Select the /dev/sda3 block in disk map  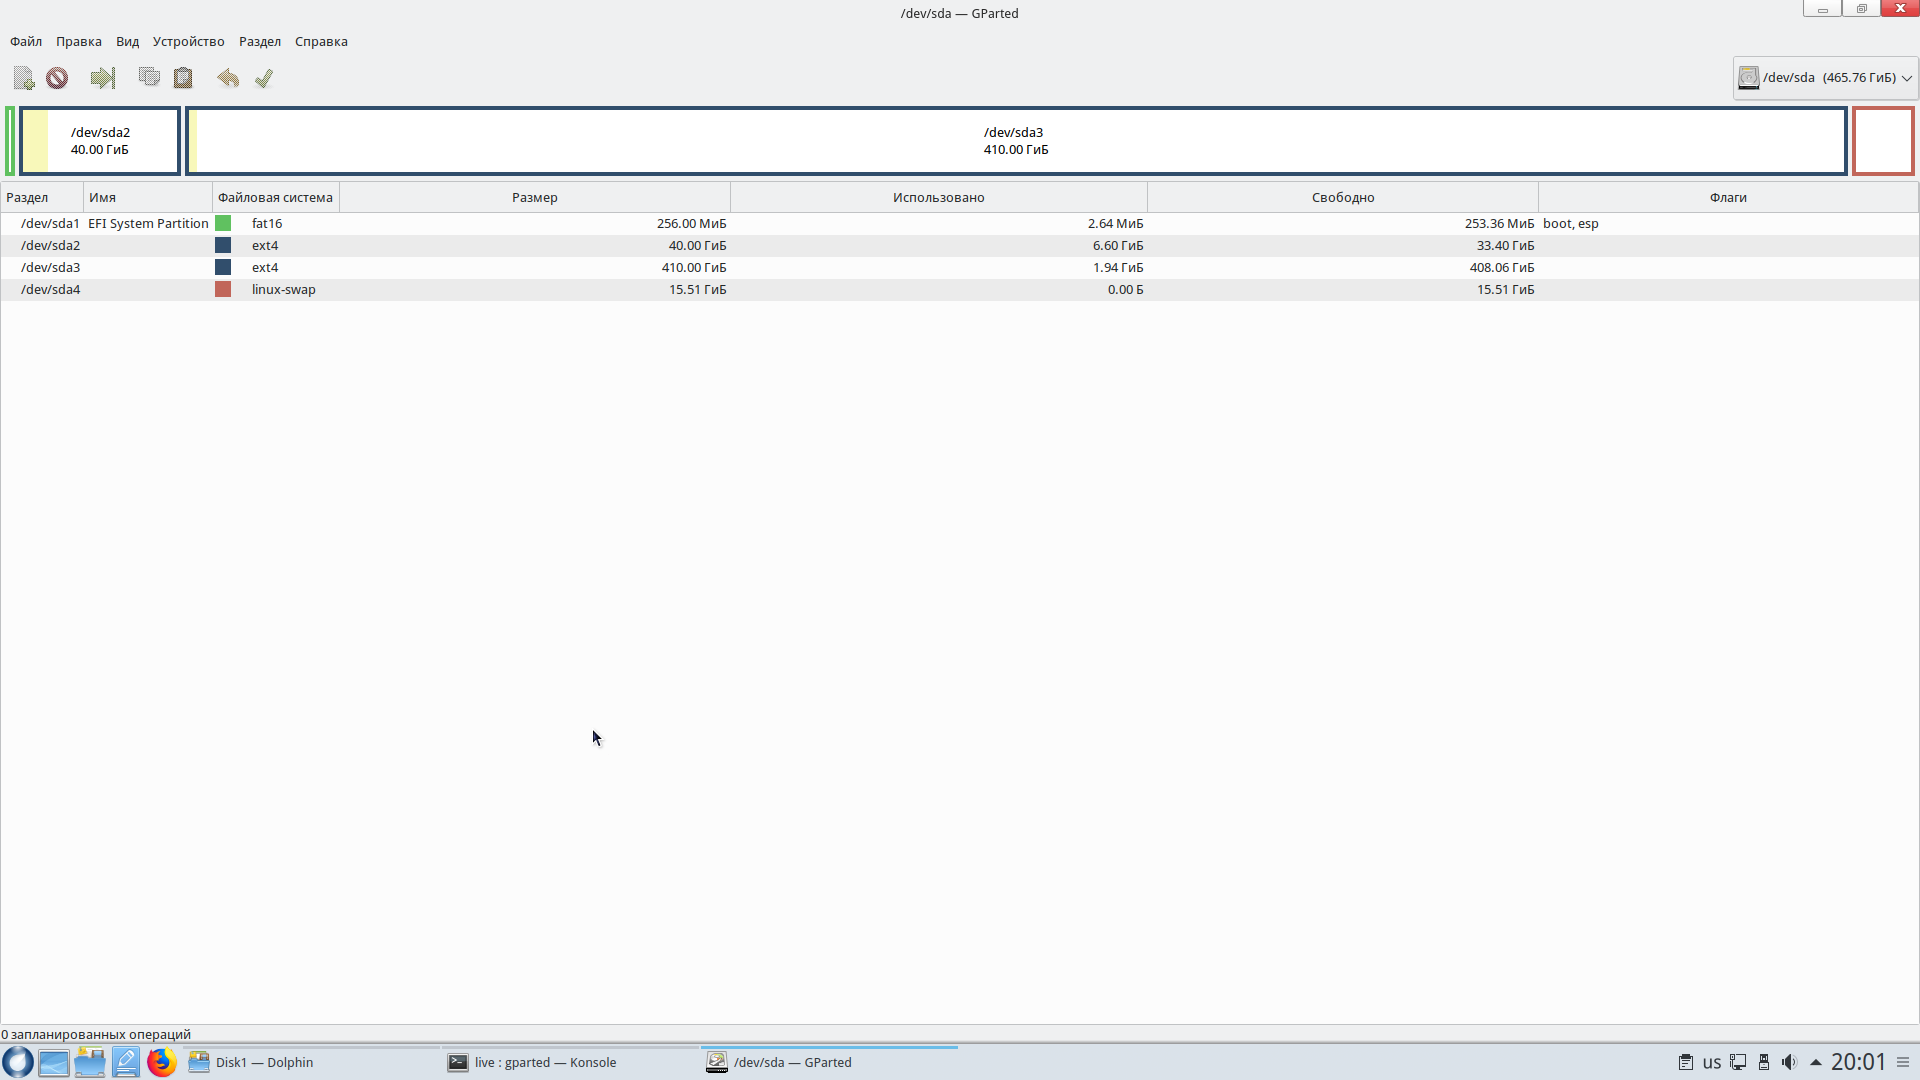[1016, 141]
